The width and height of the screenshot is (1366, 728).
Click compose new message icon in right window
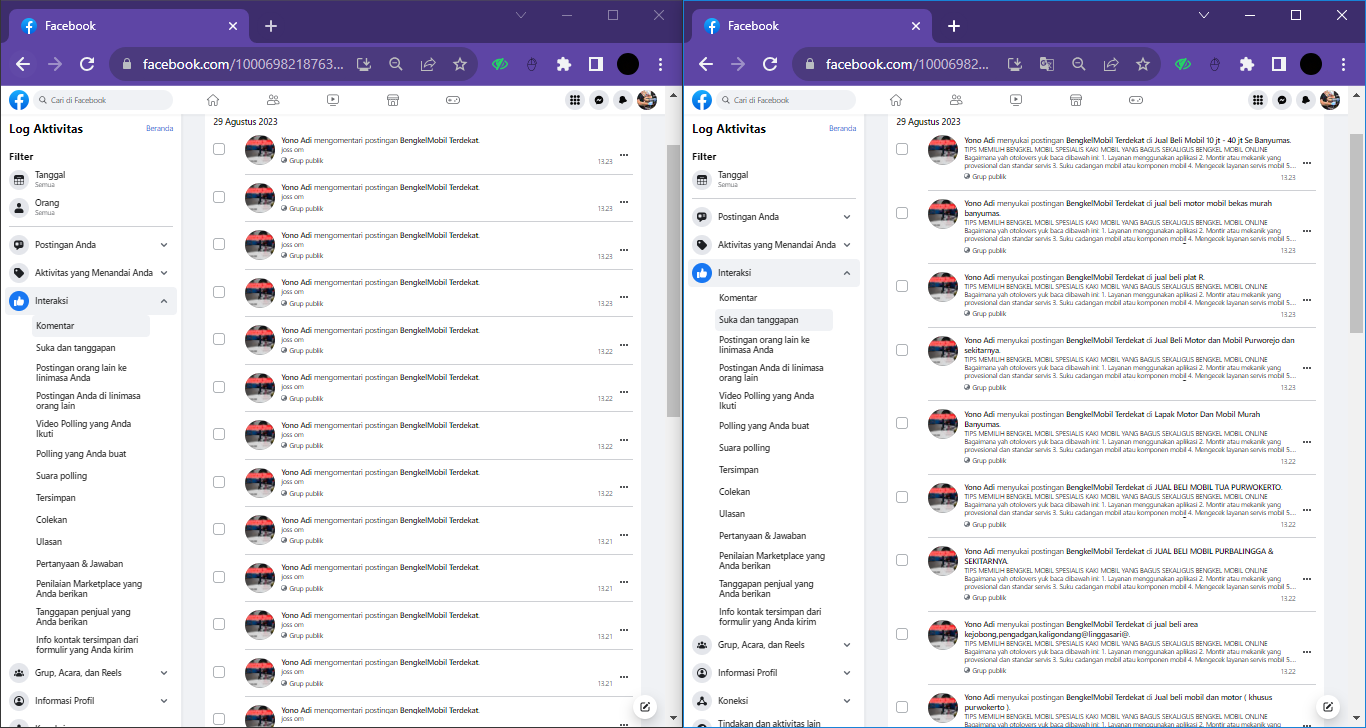tap(1328, 706)
